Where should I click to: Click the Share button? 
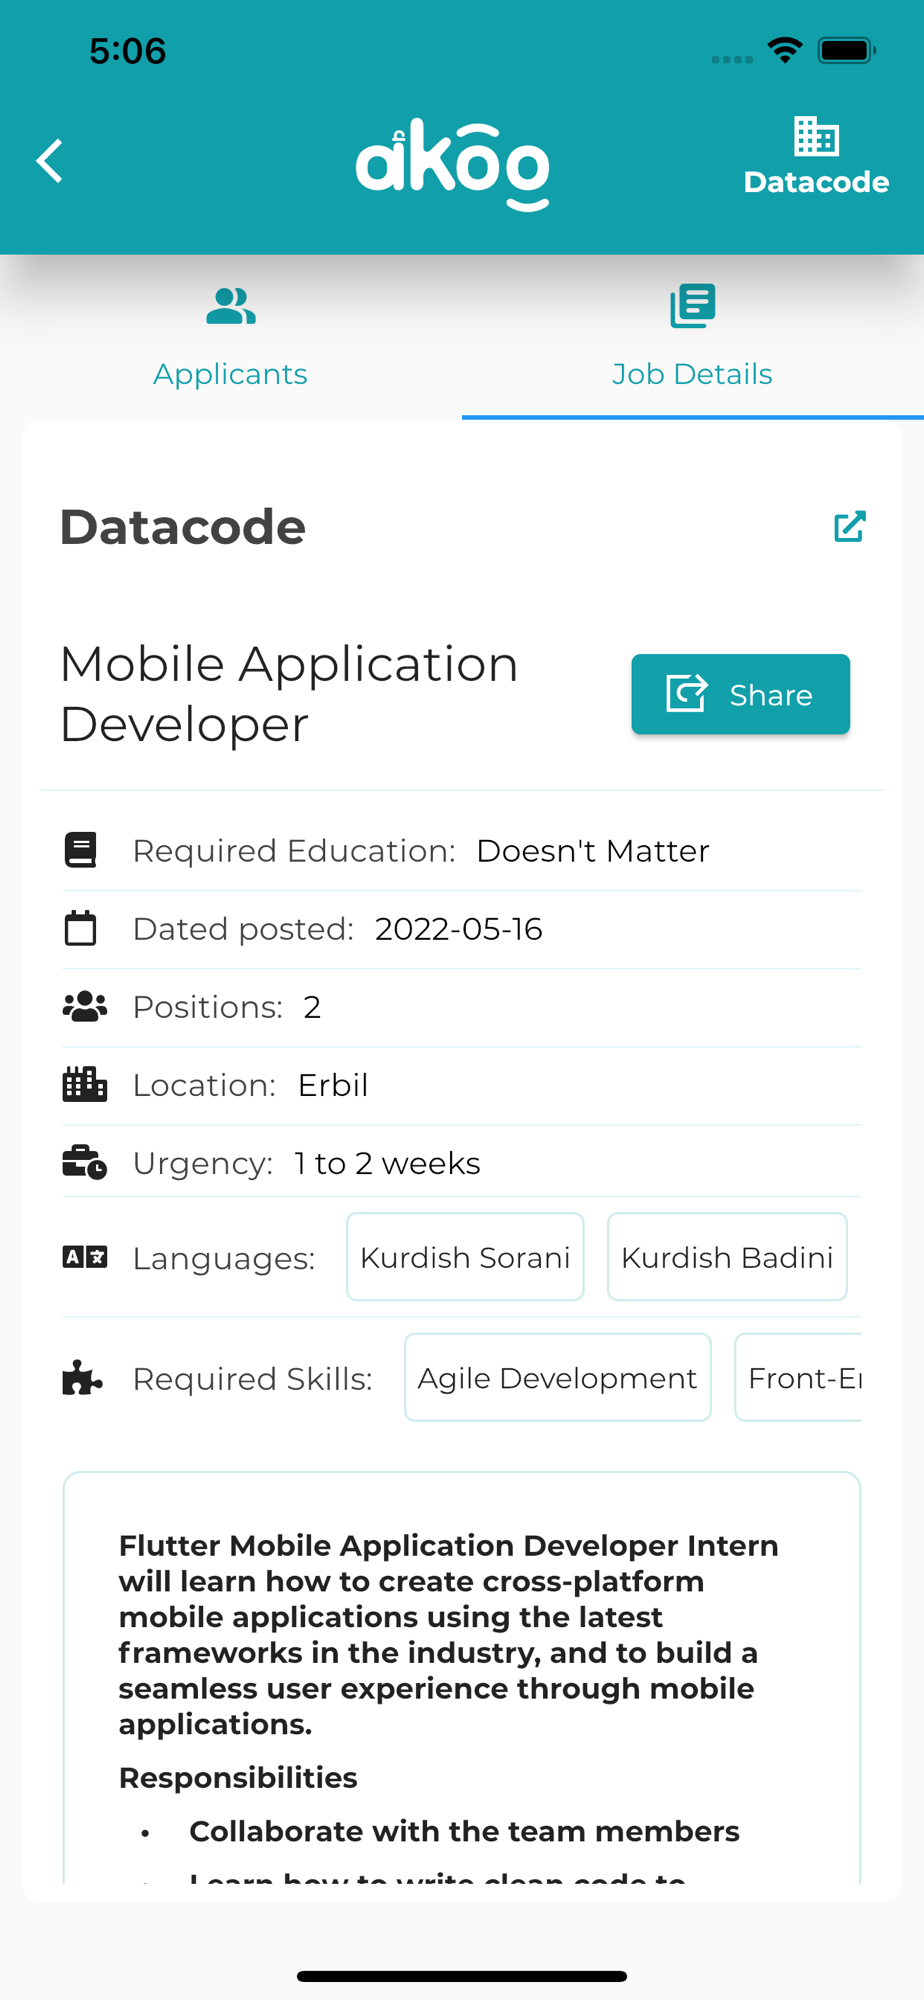click(x=740, y=694)
